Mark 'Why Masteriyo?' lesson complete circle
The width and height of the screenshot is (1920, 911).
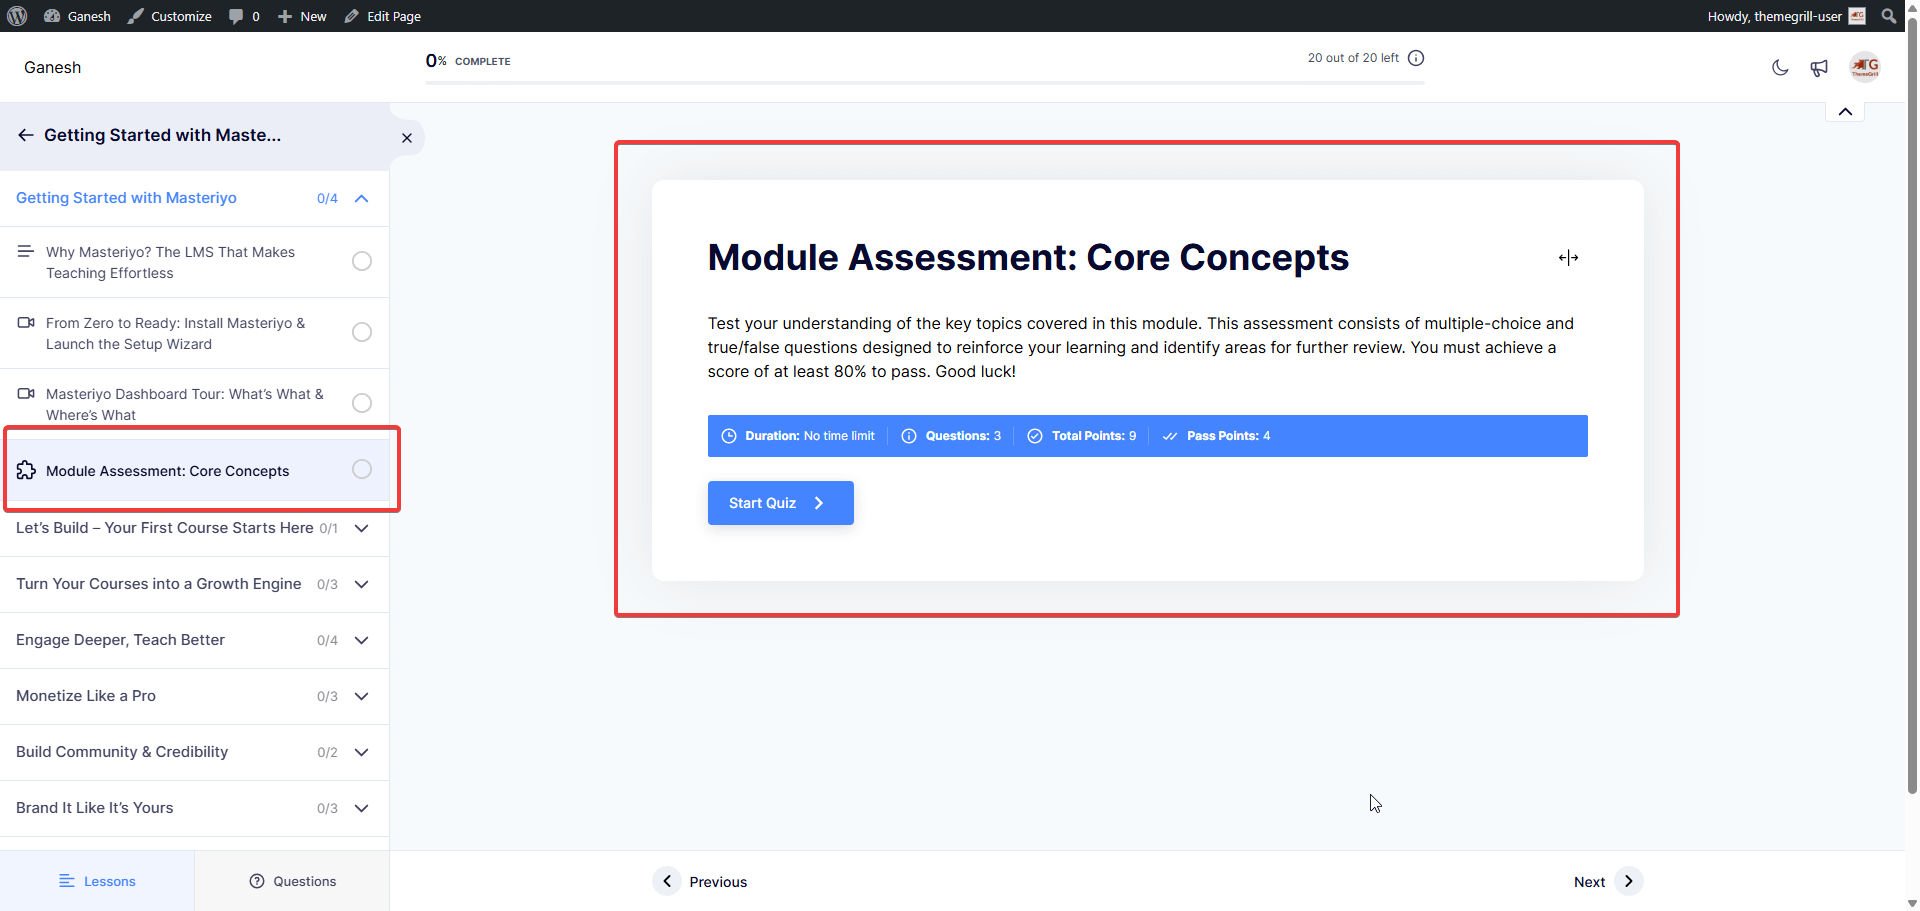point(362,261)
